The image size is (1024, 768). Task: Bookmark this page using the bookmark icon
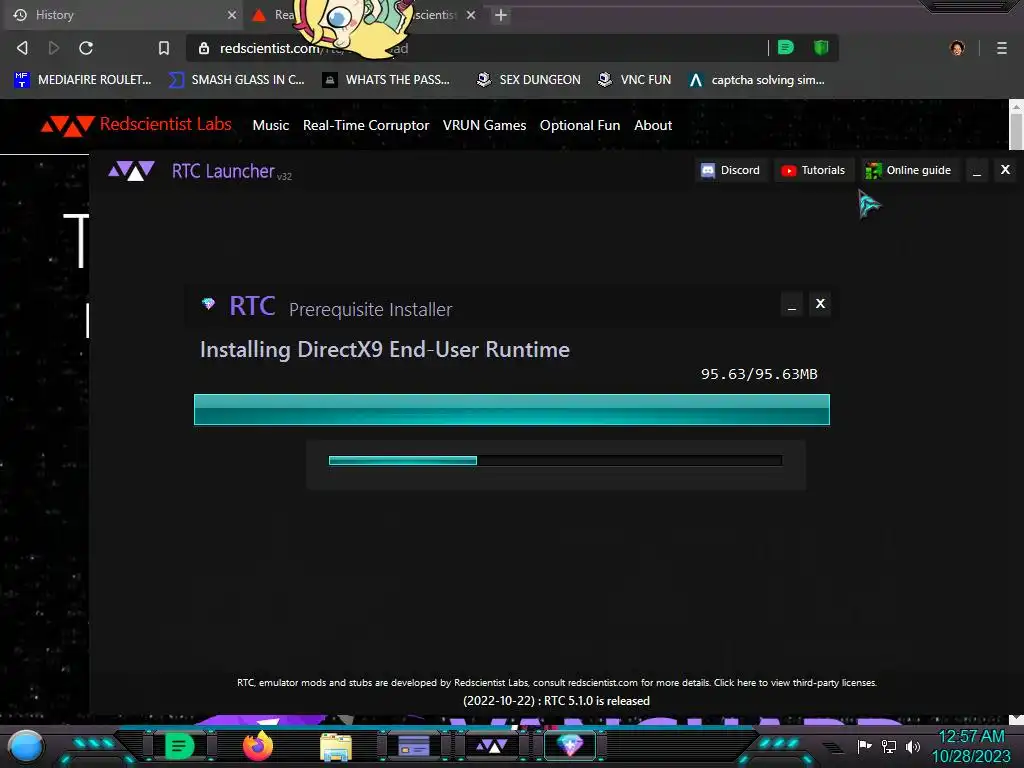click(x=164, y=48)
